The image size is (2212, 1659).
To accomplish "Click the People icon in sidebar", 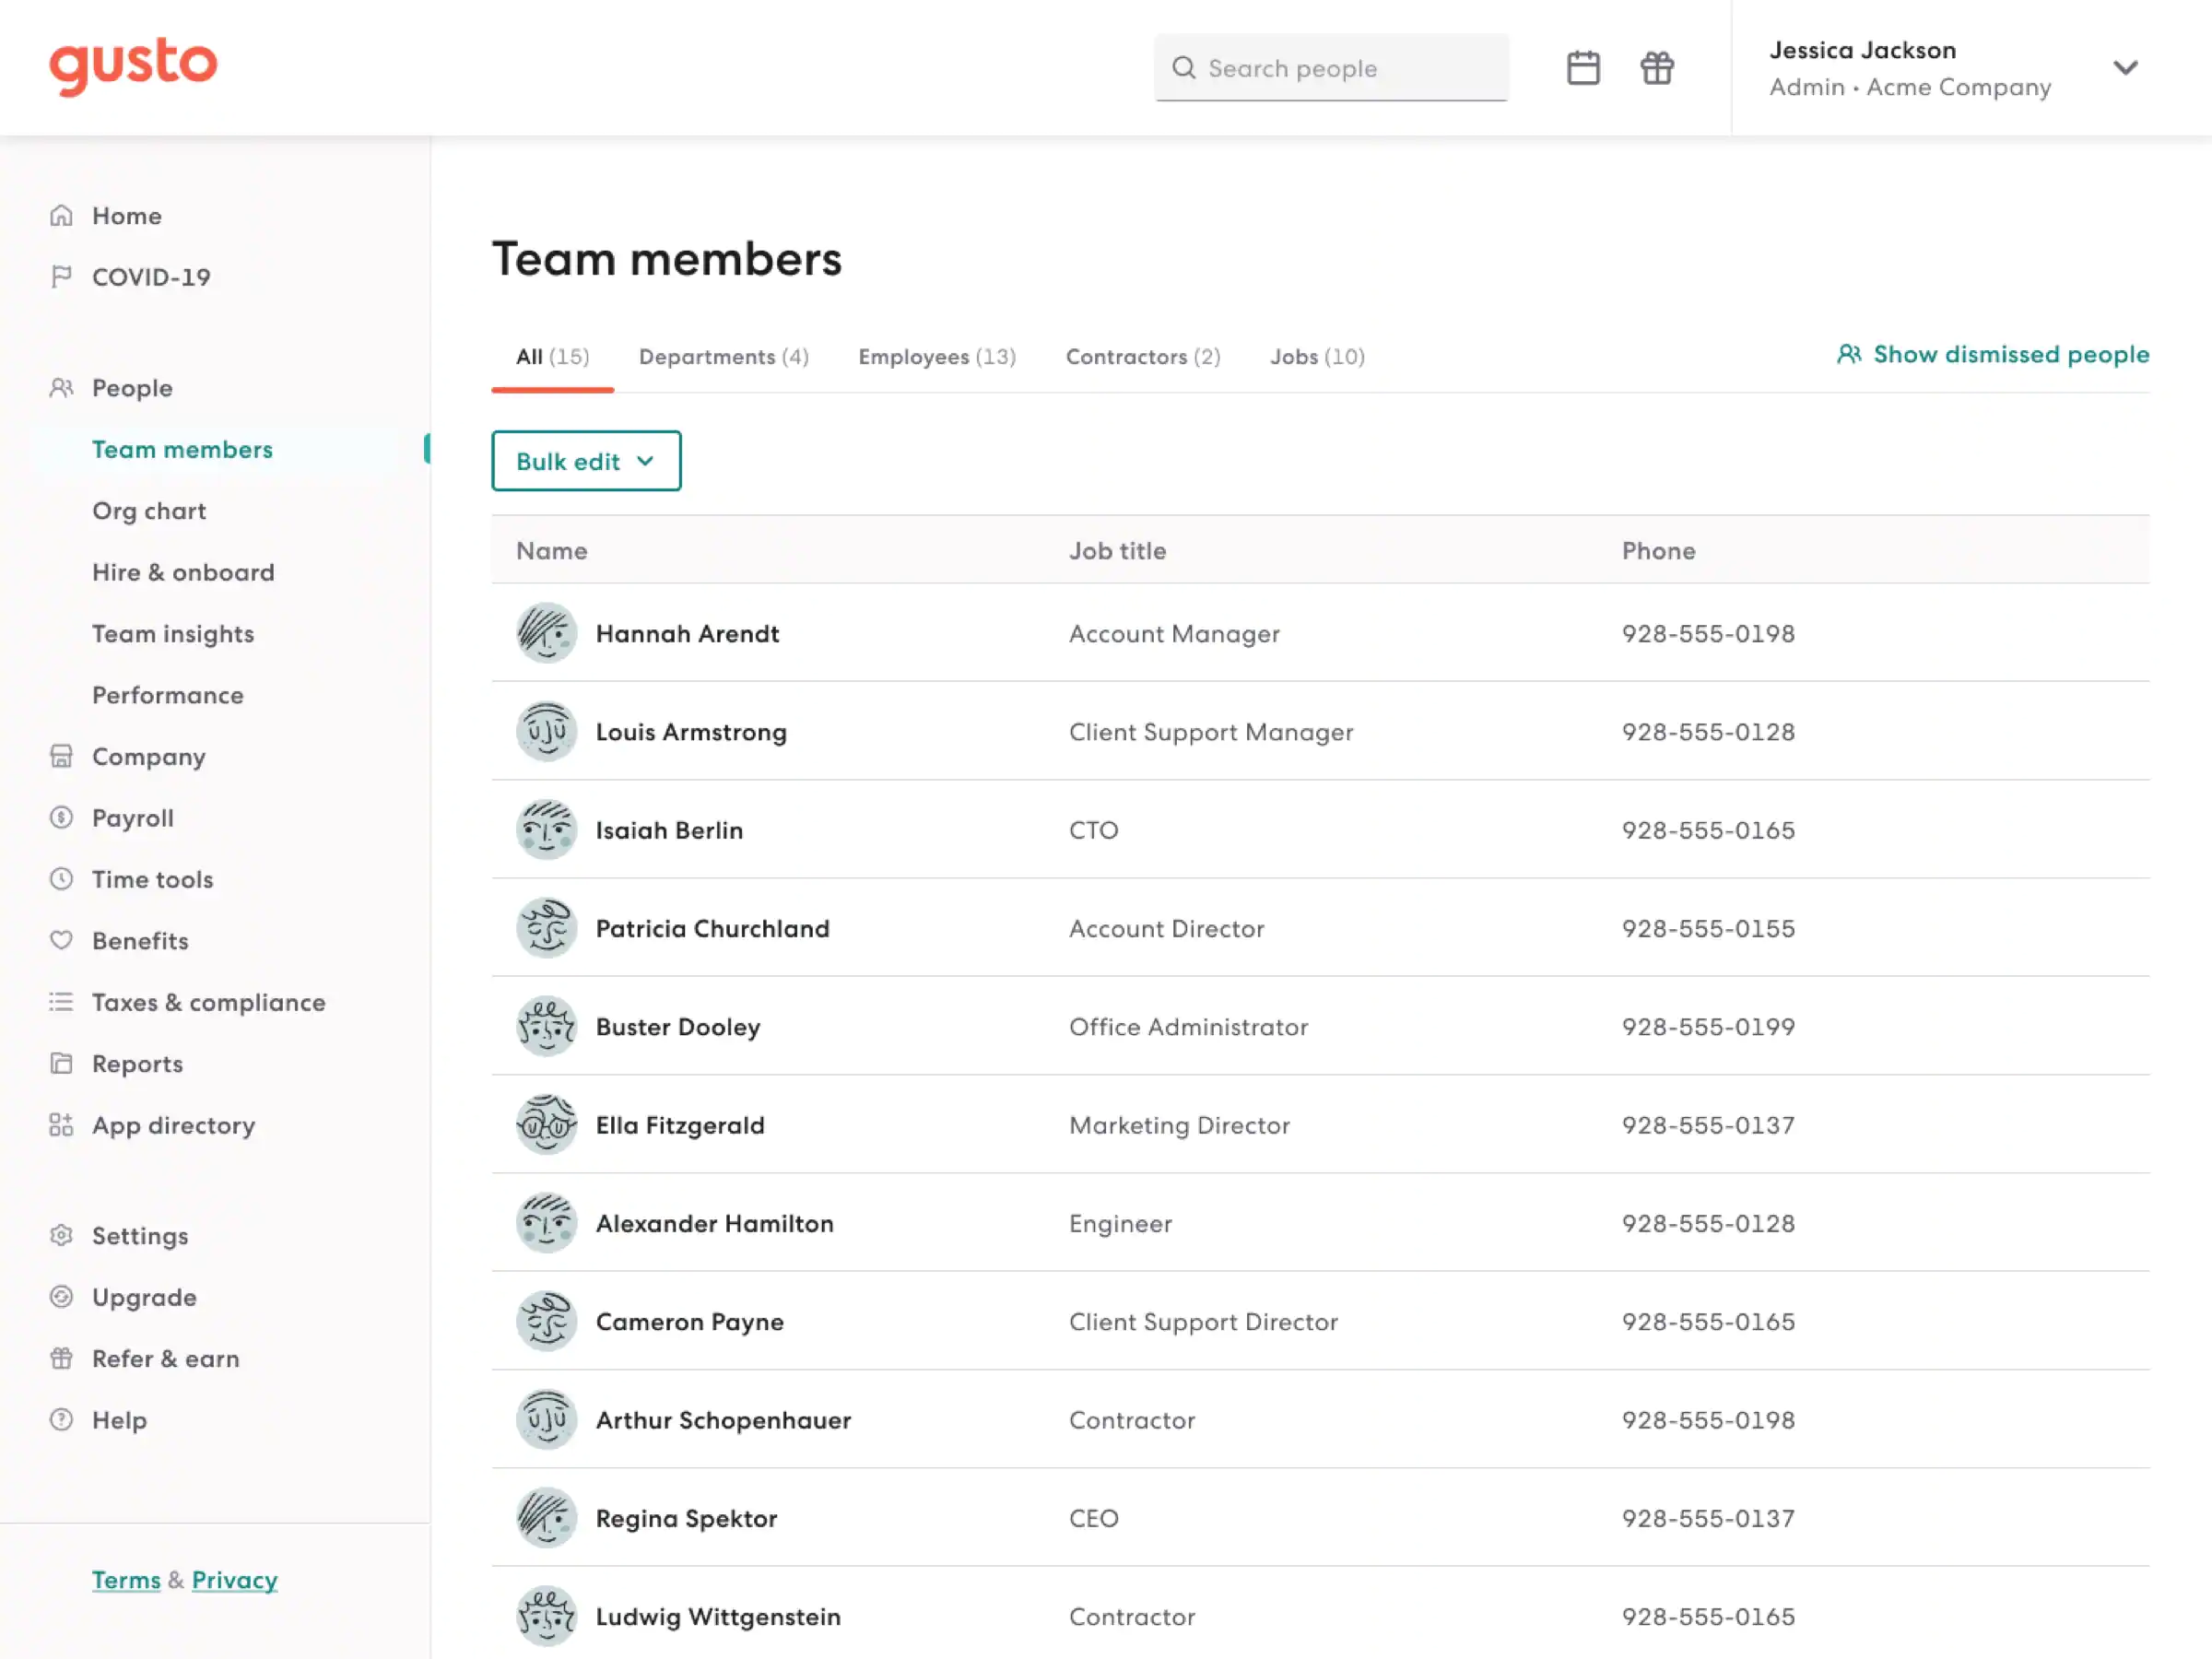I will [62, 388].
